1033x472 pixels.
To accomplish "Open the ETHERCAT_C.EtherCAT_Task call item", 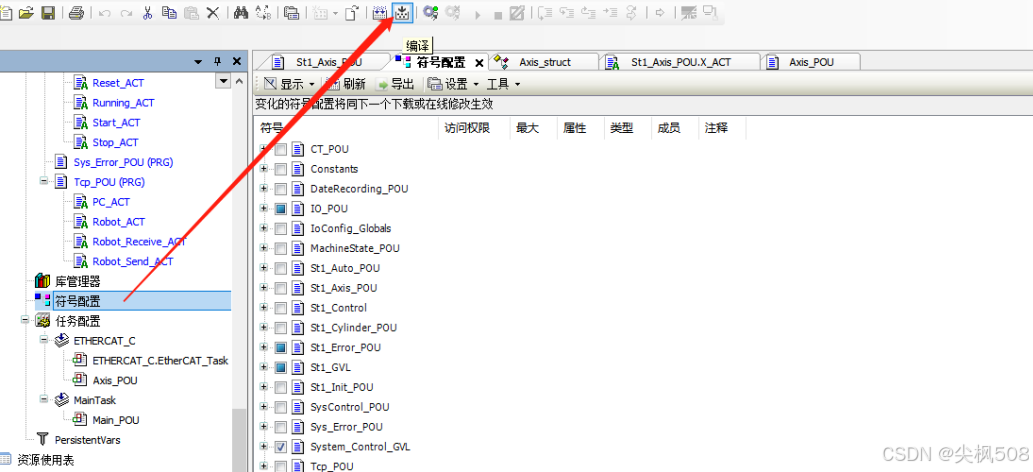I will [160, 361].
